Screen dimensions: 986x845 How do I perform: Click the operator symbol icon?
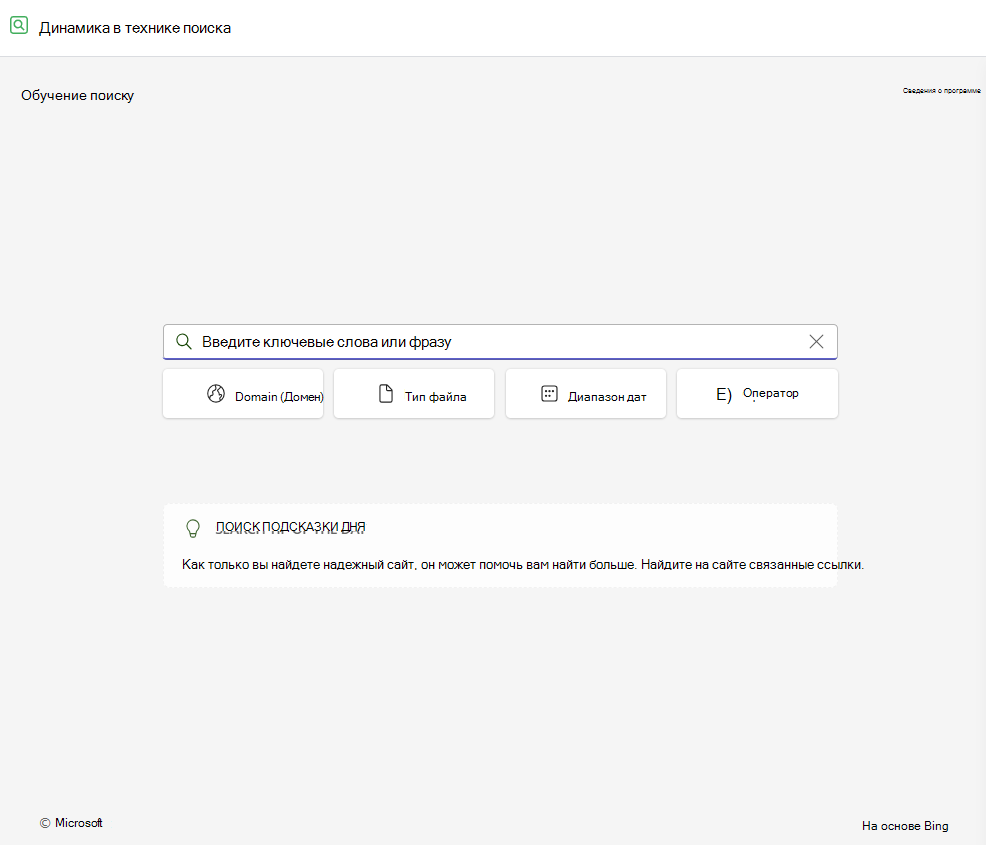pyautogui.click(x=723, y=394)
